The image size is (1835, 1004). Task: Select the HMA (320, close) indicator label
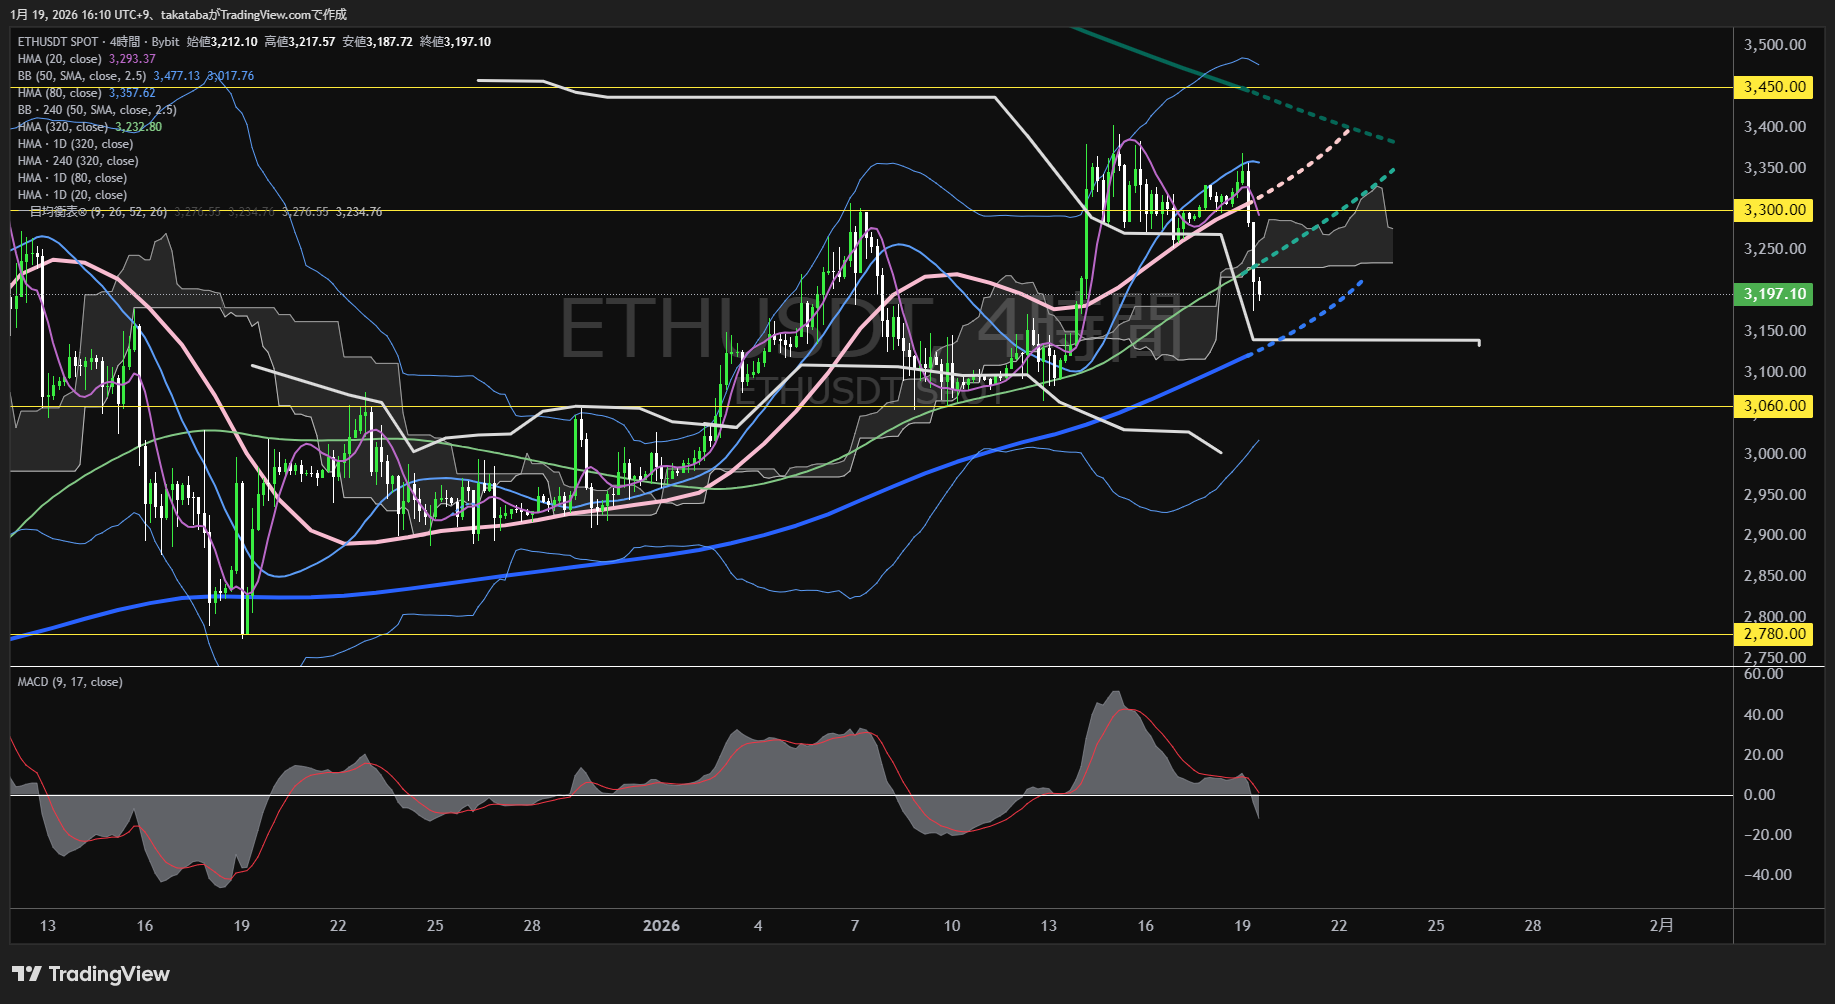pos(62,127)
